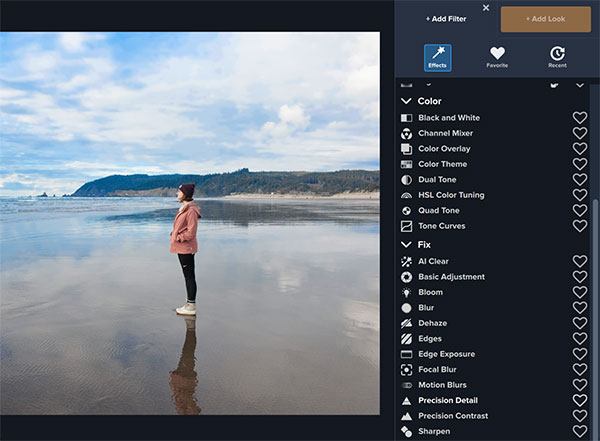This screenshot has width=600, height=441.
Task: Close the filter panel with the X
Action: [x=486, y=8]
